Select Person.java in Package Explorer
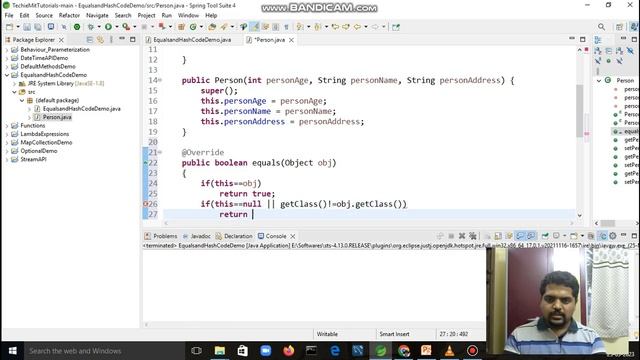640x360 pixels. (57, 117)
